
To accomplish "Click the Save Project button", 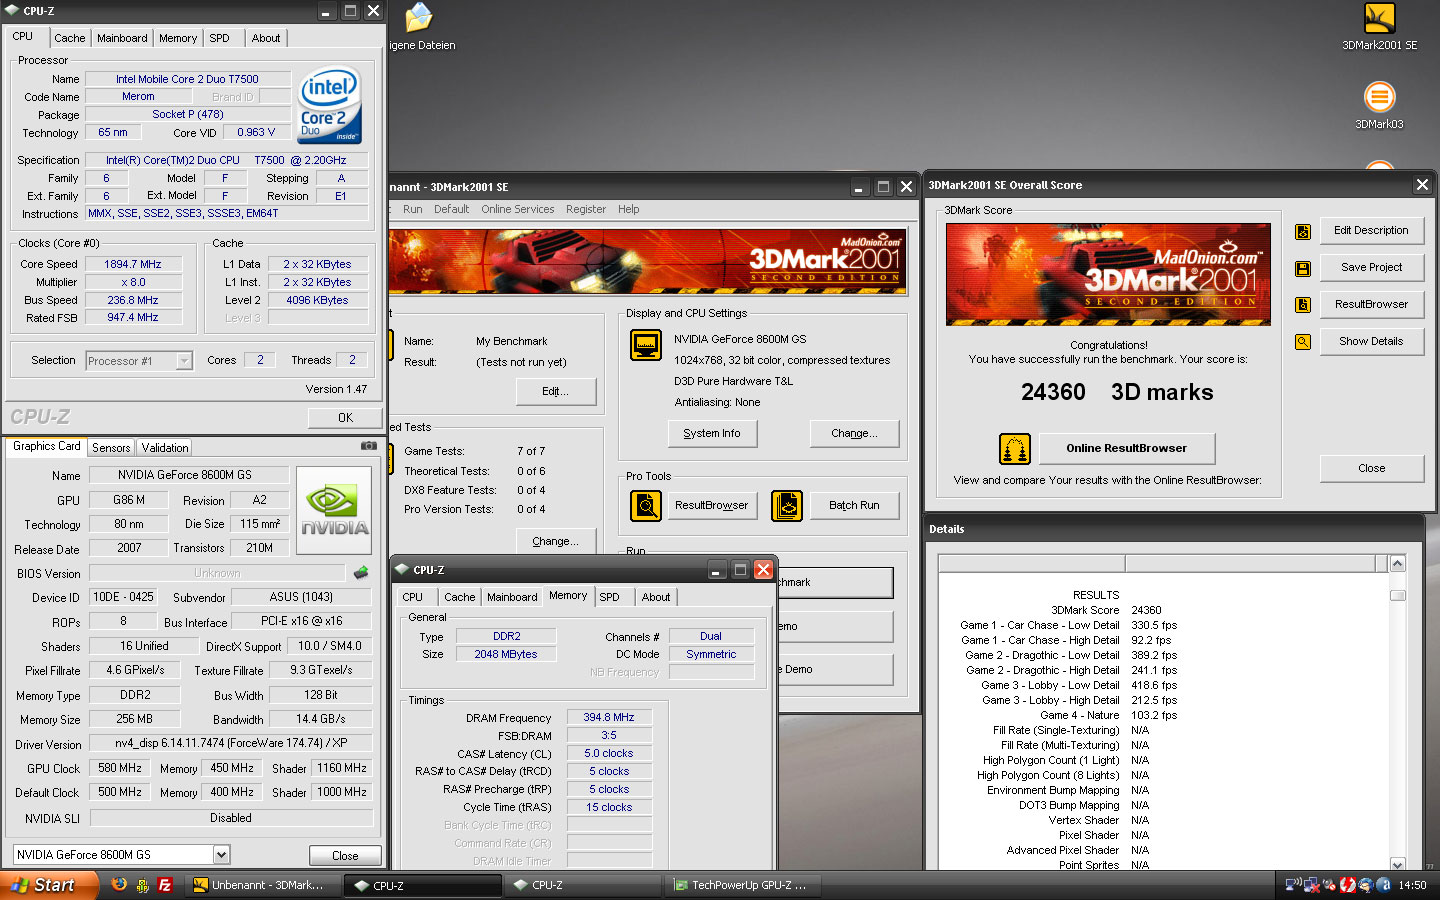I will 1371,268.
